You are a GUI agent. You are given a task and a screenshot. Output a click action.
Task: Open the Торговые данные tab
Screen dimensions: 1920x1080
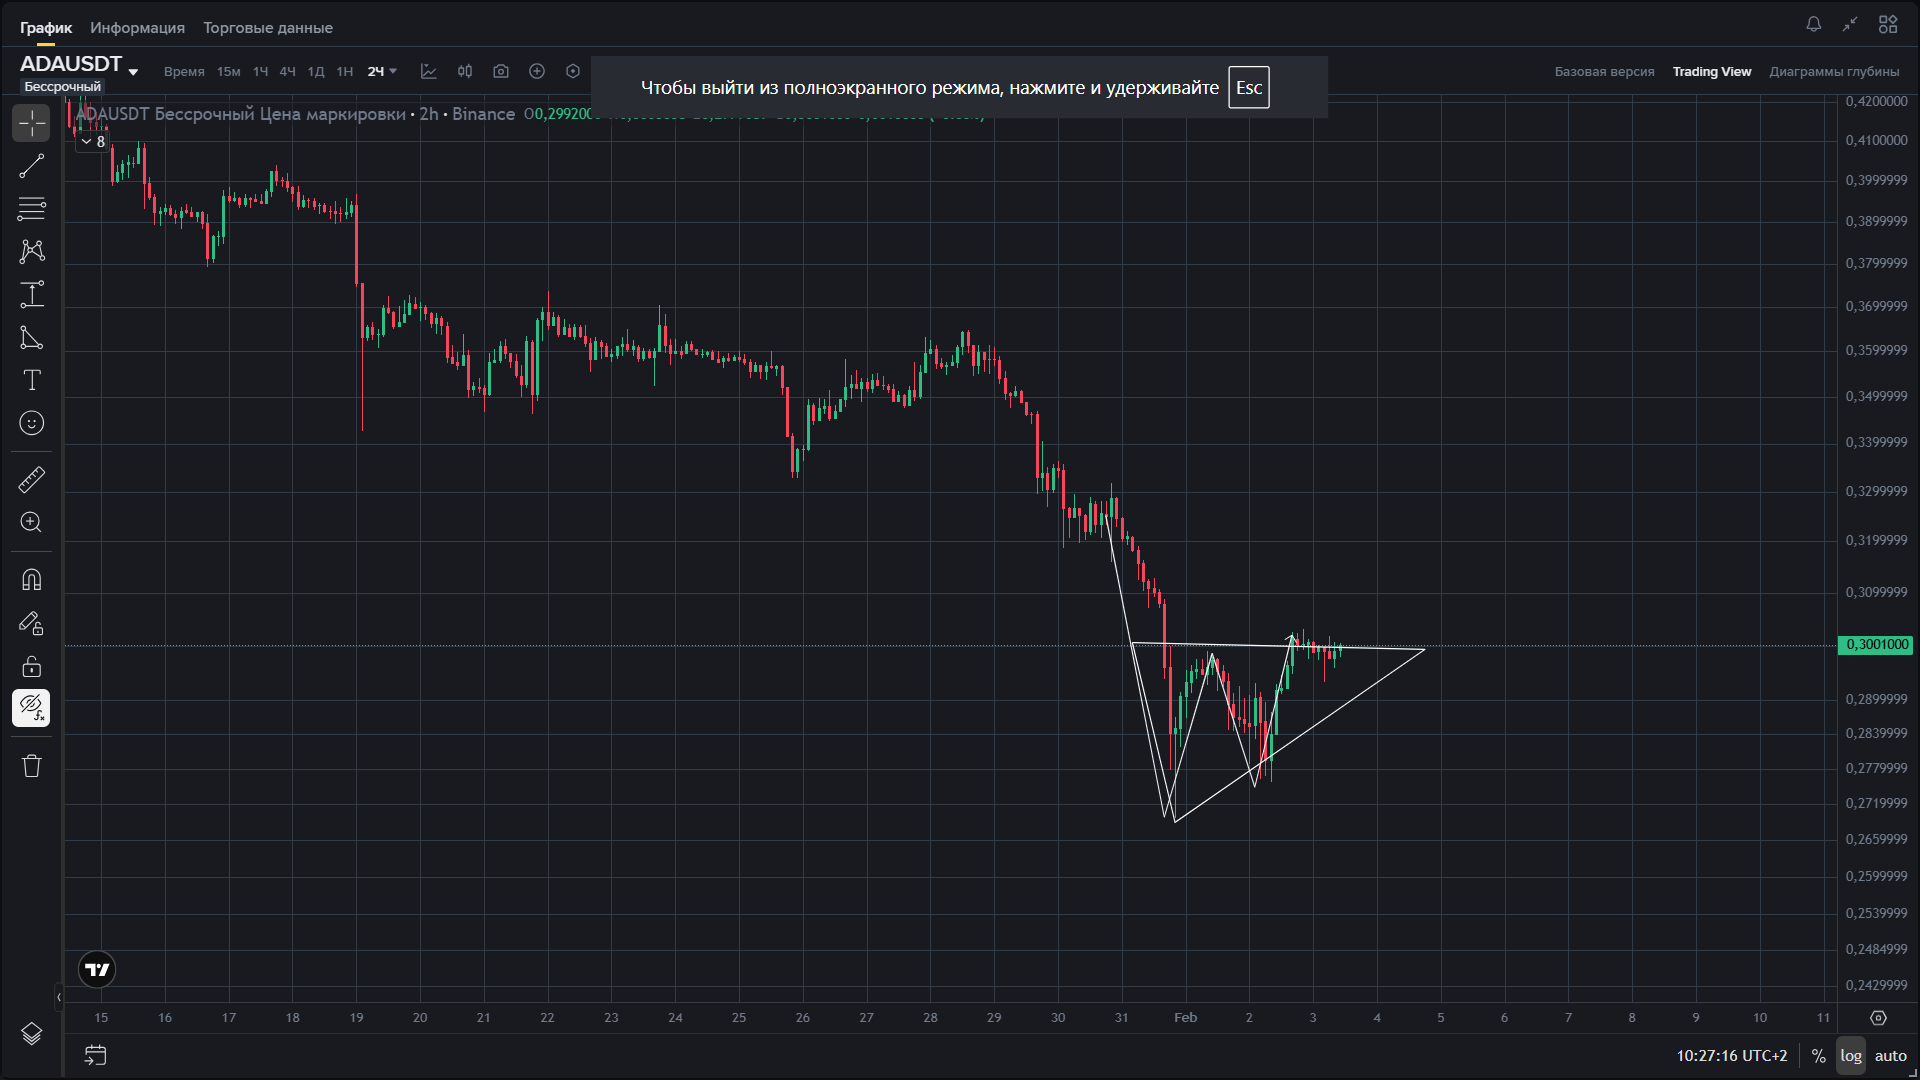coord(268,28)
